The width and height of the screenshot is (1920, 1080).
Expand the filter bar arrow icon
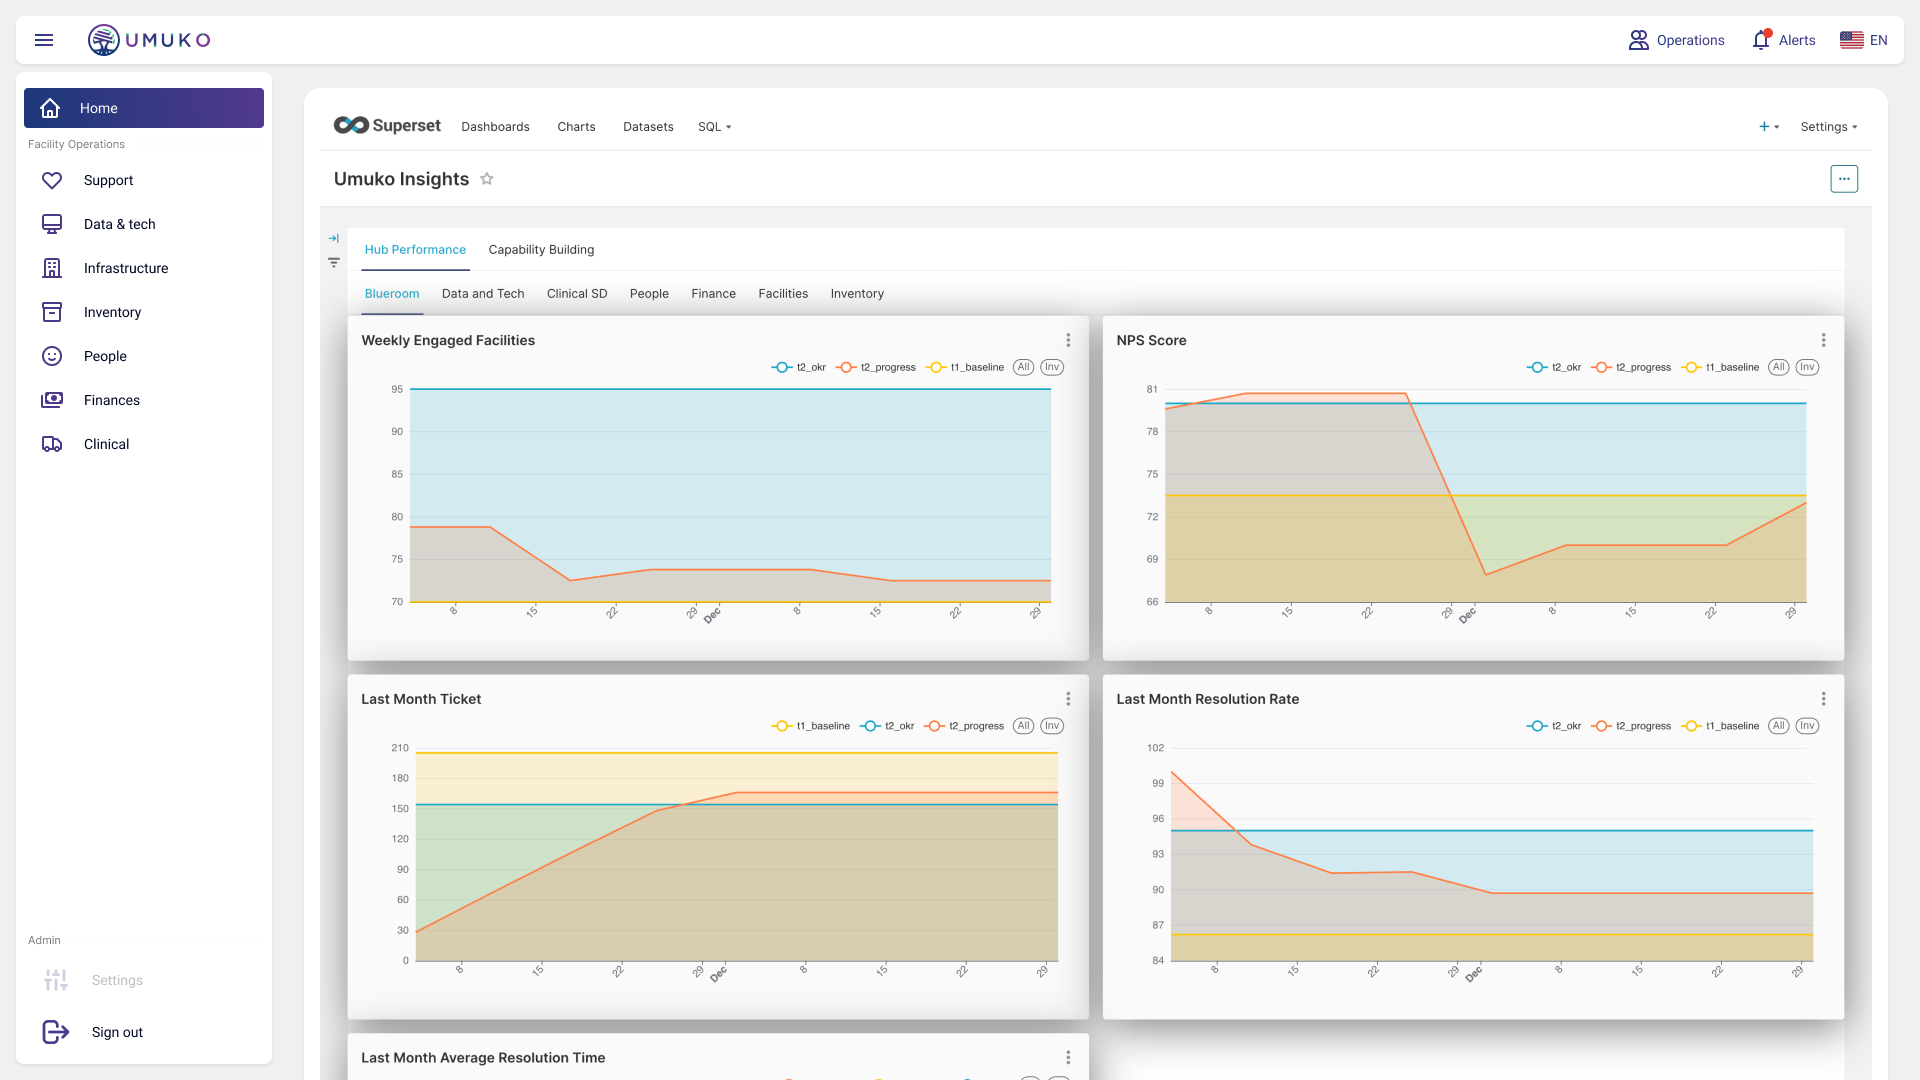pyautogui.click(x=334, y=238)
